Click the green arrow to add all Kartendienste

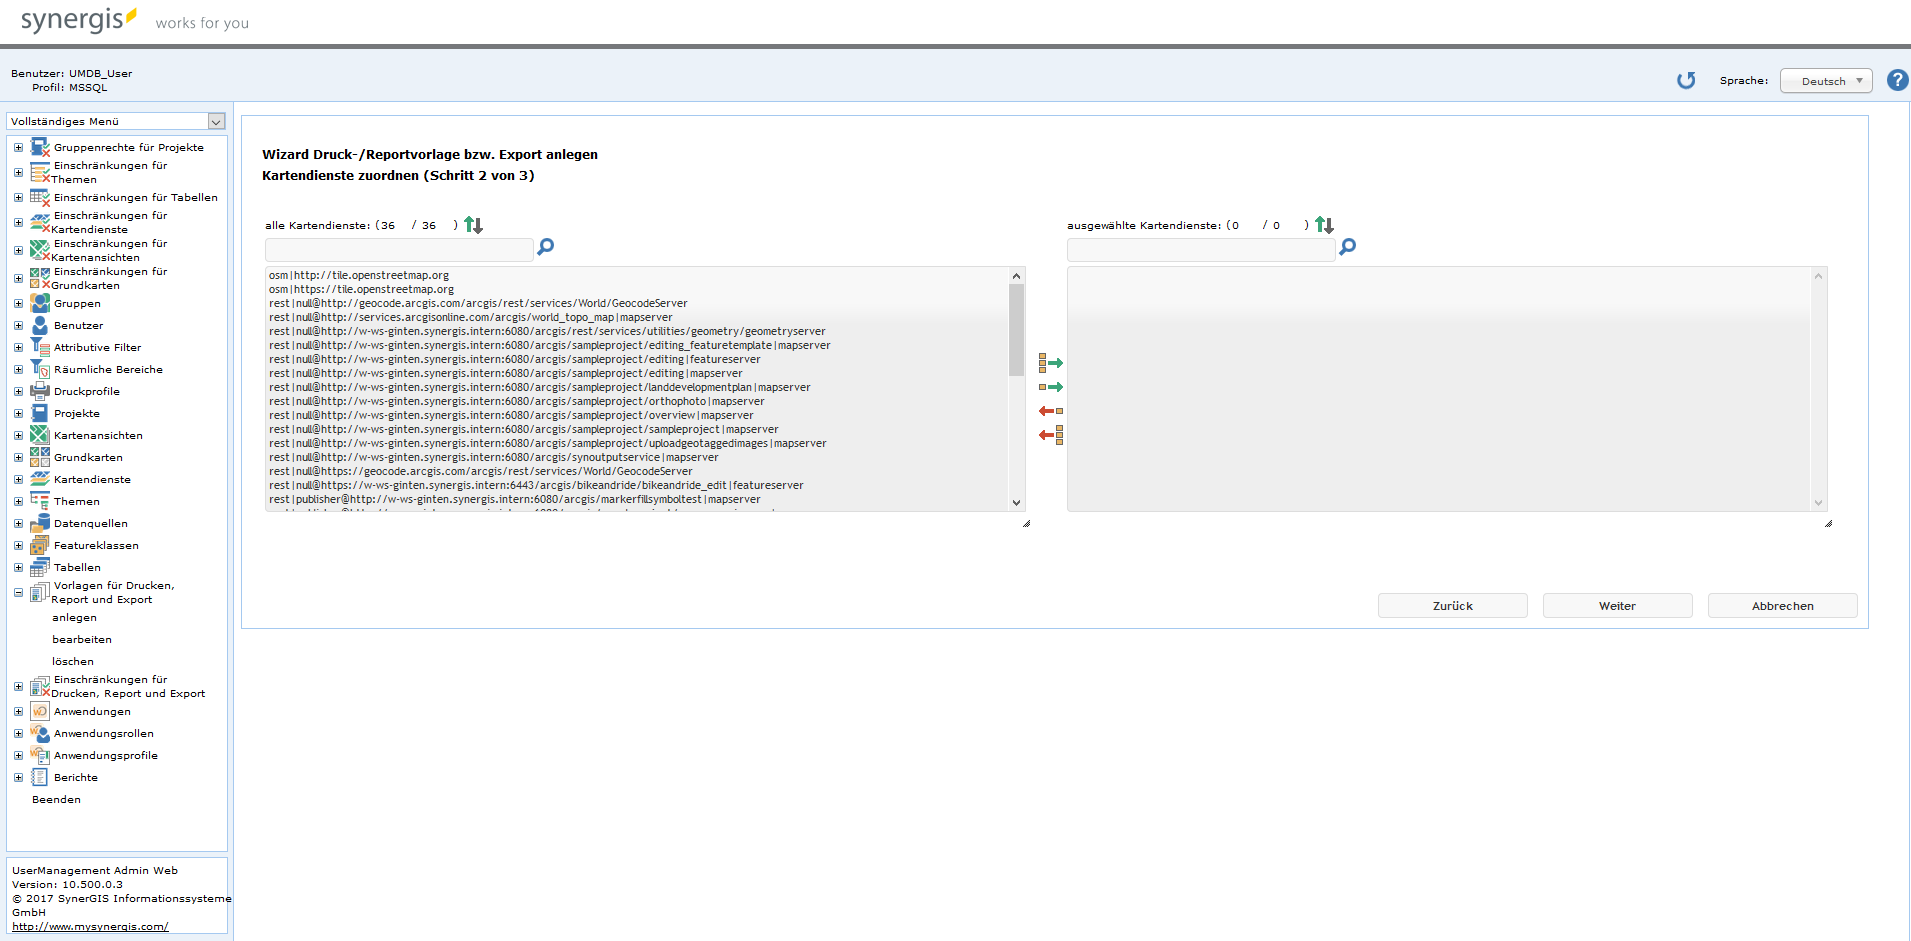pos(1051,362)
